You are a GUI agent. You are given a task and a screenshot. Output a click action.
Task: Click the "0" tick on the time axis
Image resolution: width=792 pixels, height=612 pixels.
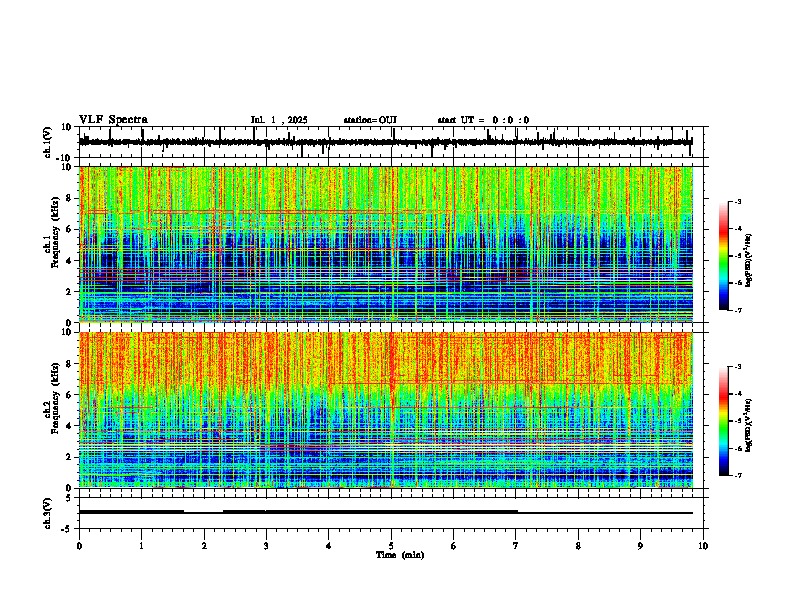(79, 546)
